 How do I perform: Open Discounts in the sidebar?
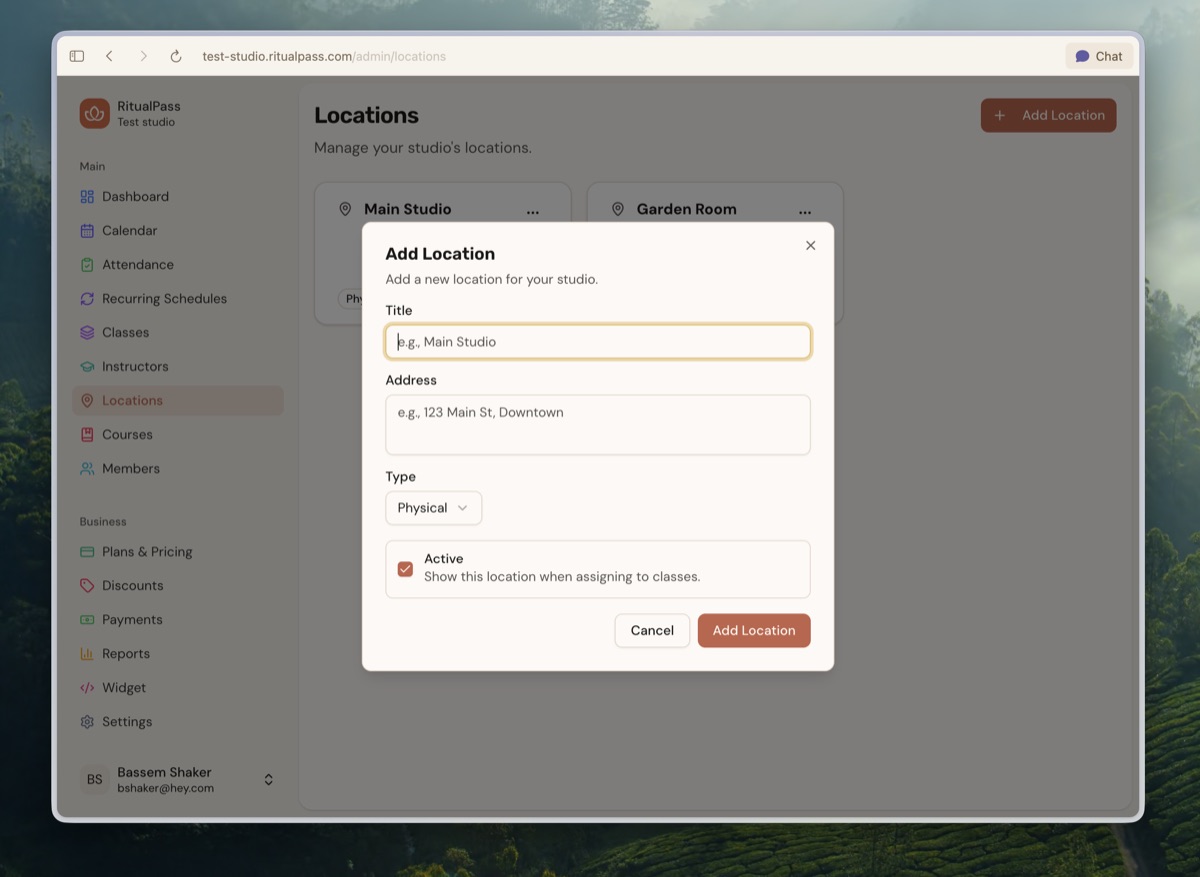(x=178, y=586)
